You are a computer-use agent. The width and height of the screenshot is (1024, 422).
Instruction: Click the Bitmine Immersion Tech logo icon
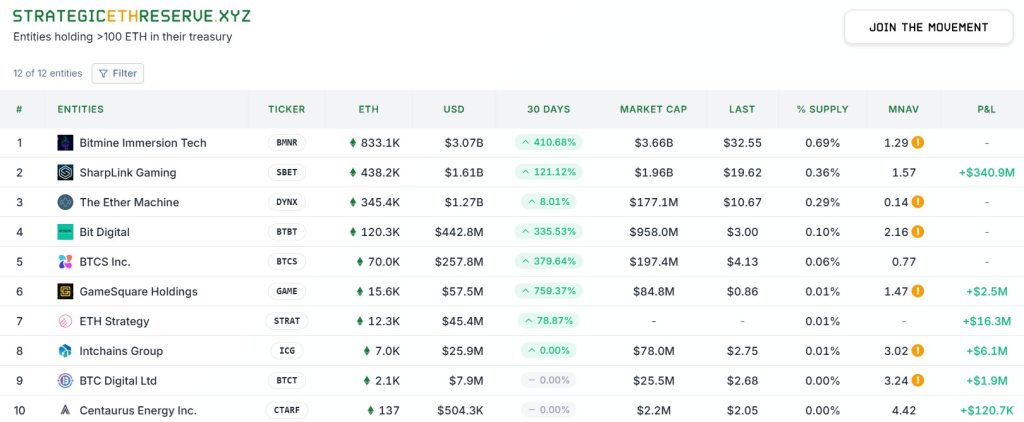pos(65,142)
